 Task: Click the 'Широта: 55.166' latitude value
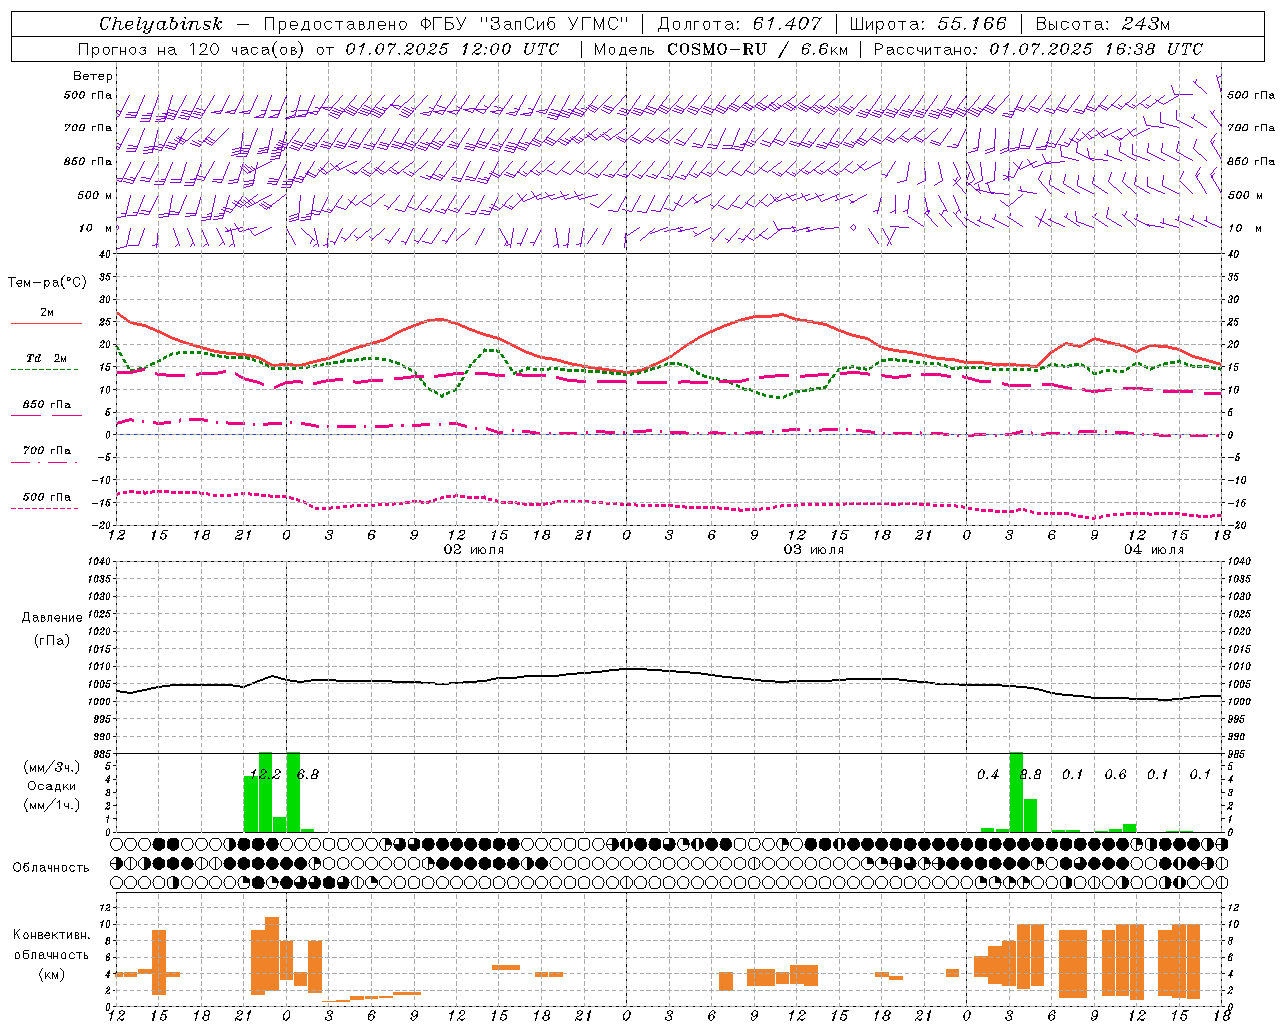coord(927,24)
